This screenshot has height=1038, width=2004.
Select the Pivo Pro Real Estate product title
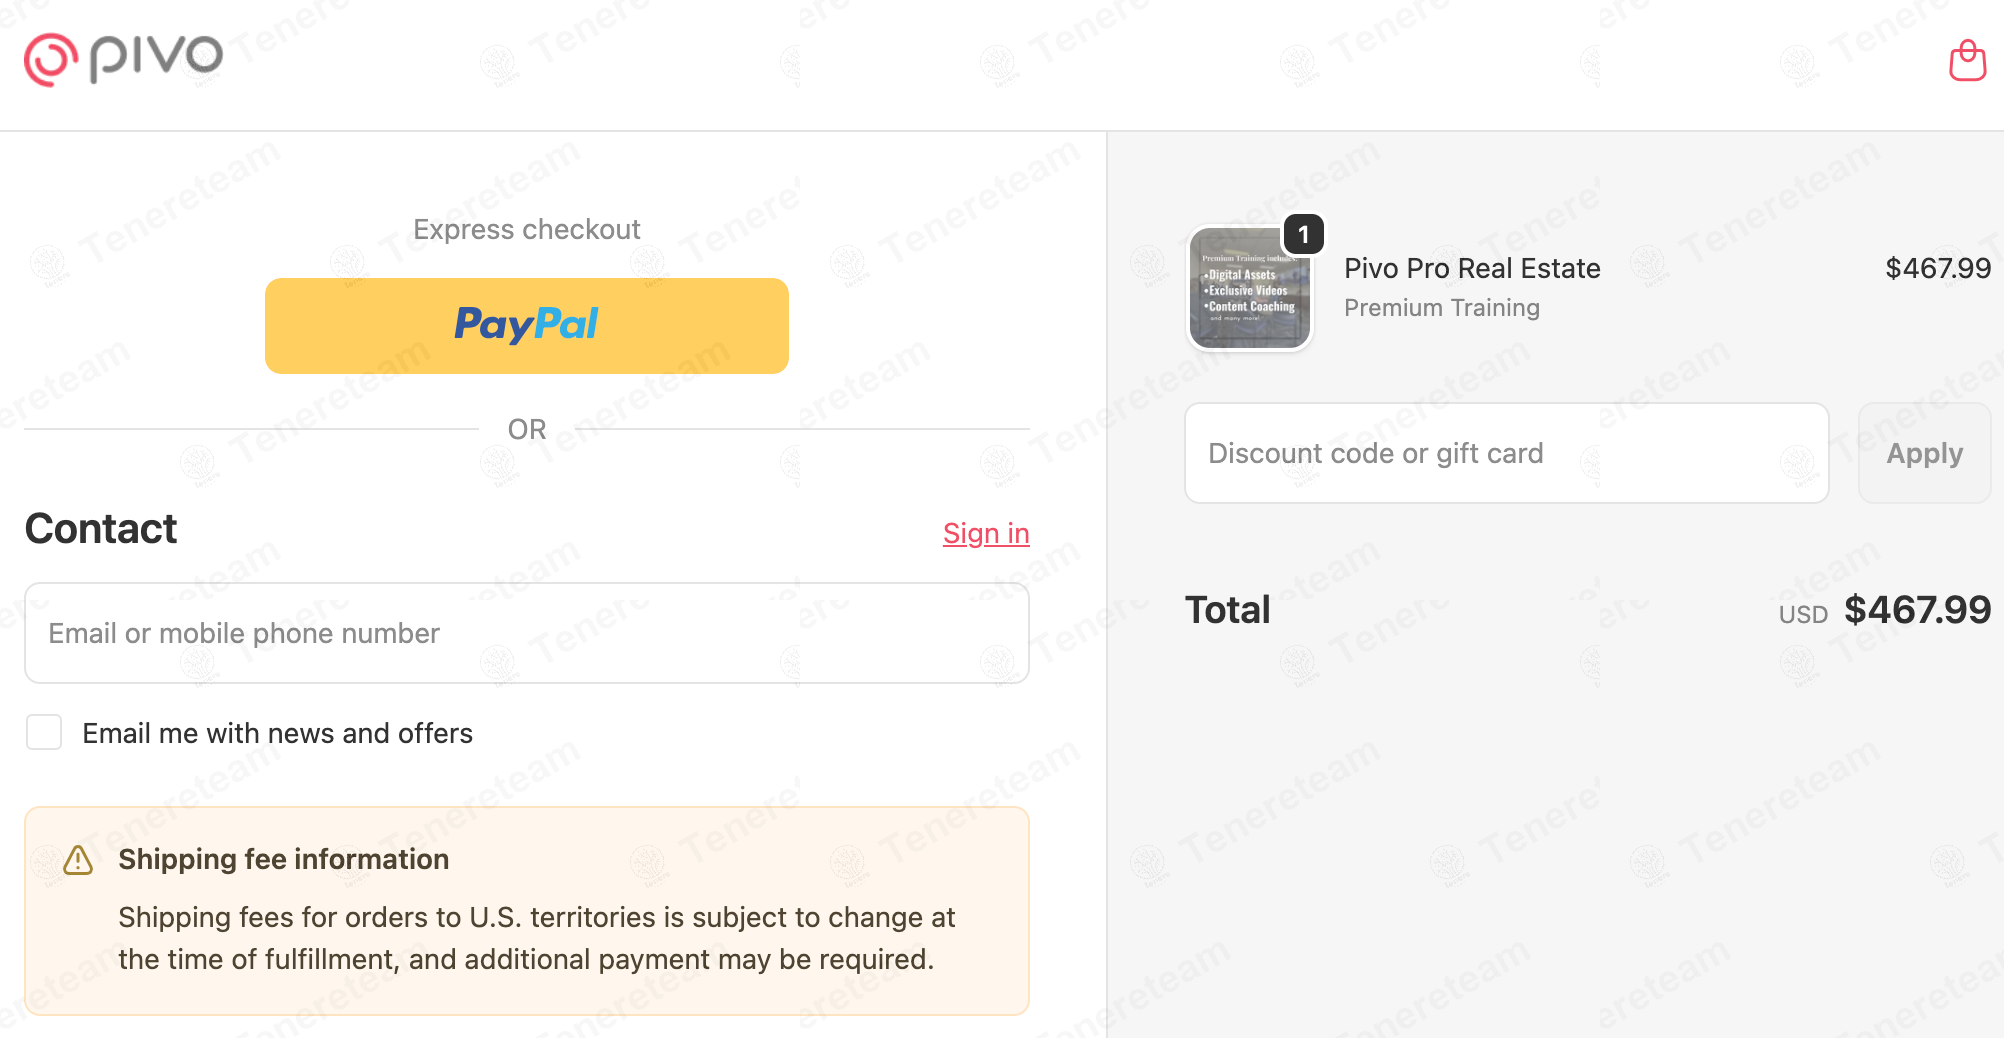pos(1472,268)
